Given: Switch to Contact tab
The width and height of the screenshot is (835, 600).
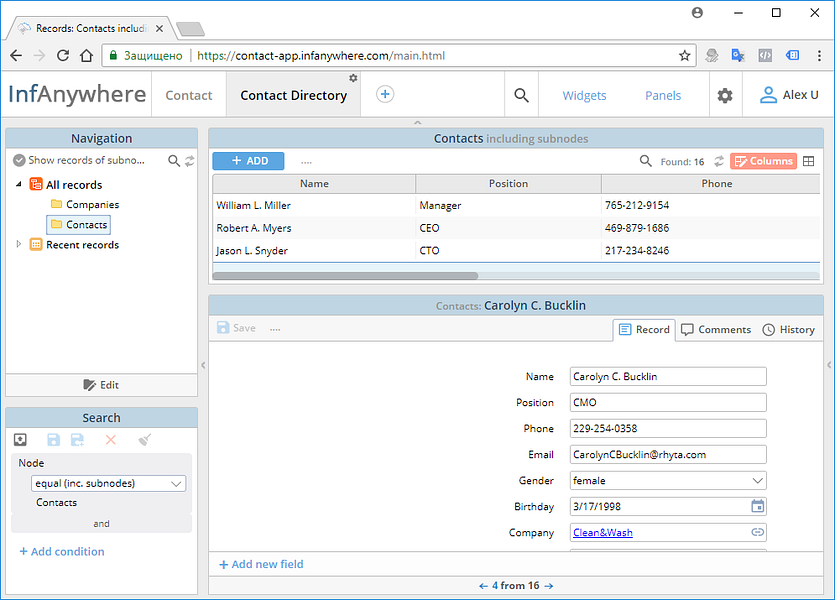Looking at the screenshot, I should coord(189,95).
